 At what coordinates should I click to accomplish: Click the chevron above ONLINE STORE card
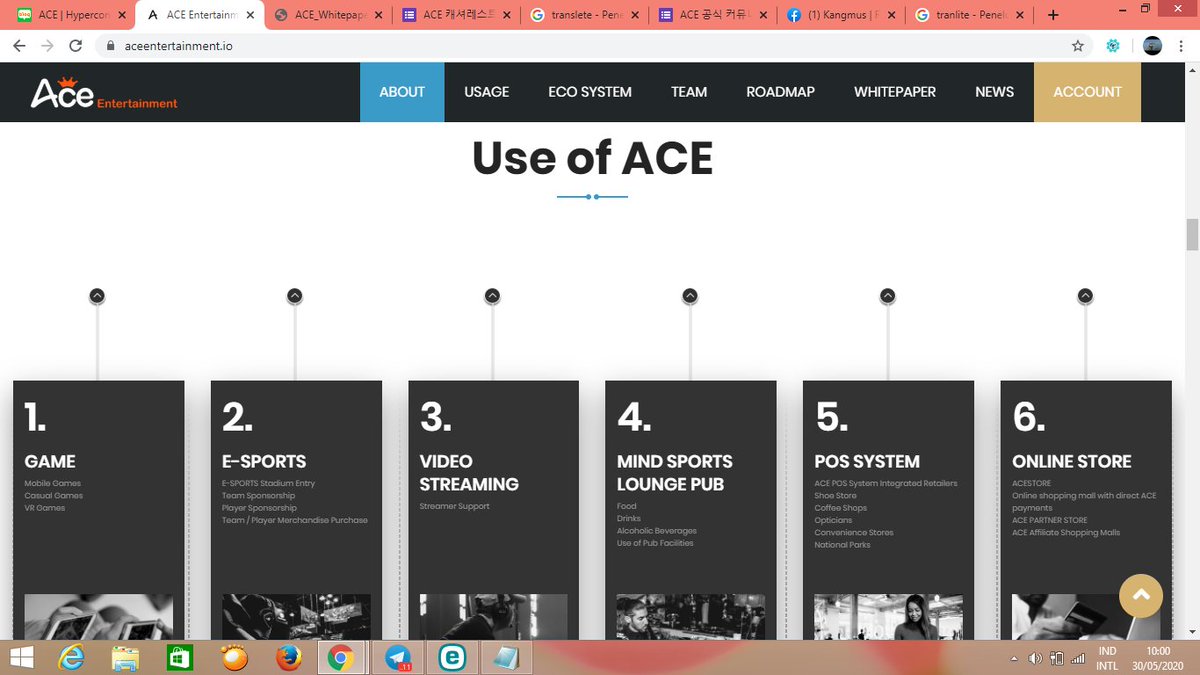tap(1085, 296)
